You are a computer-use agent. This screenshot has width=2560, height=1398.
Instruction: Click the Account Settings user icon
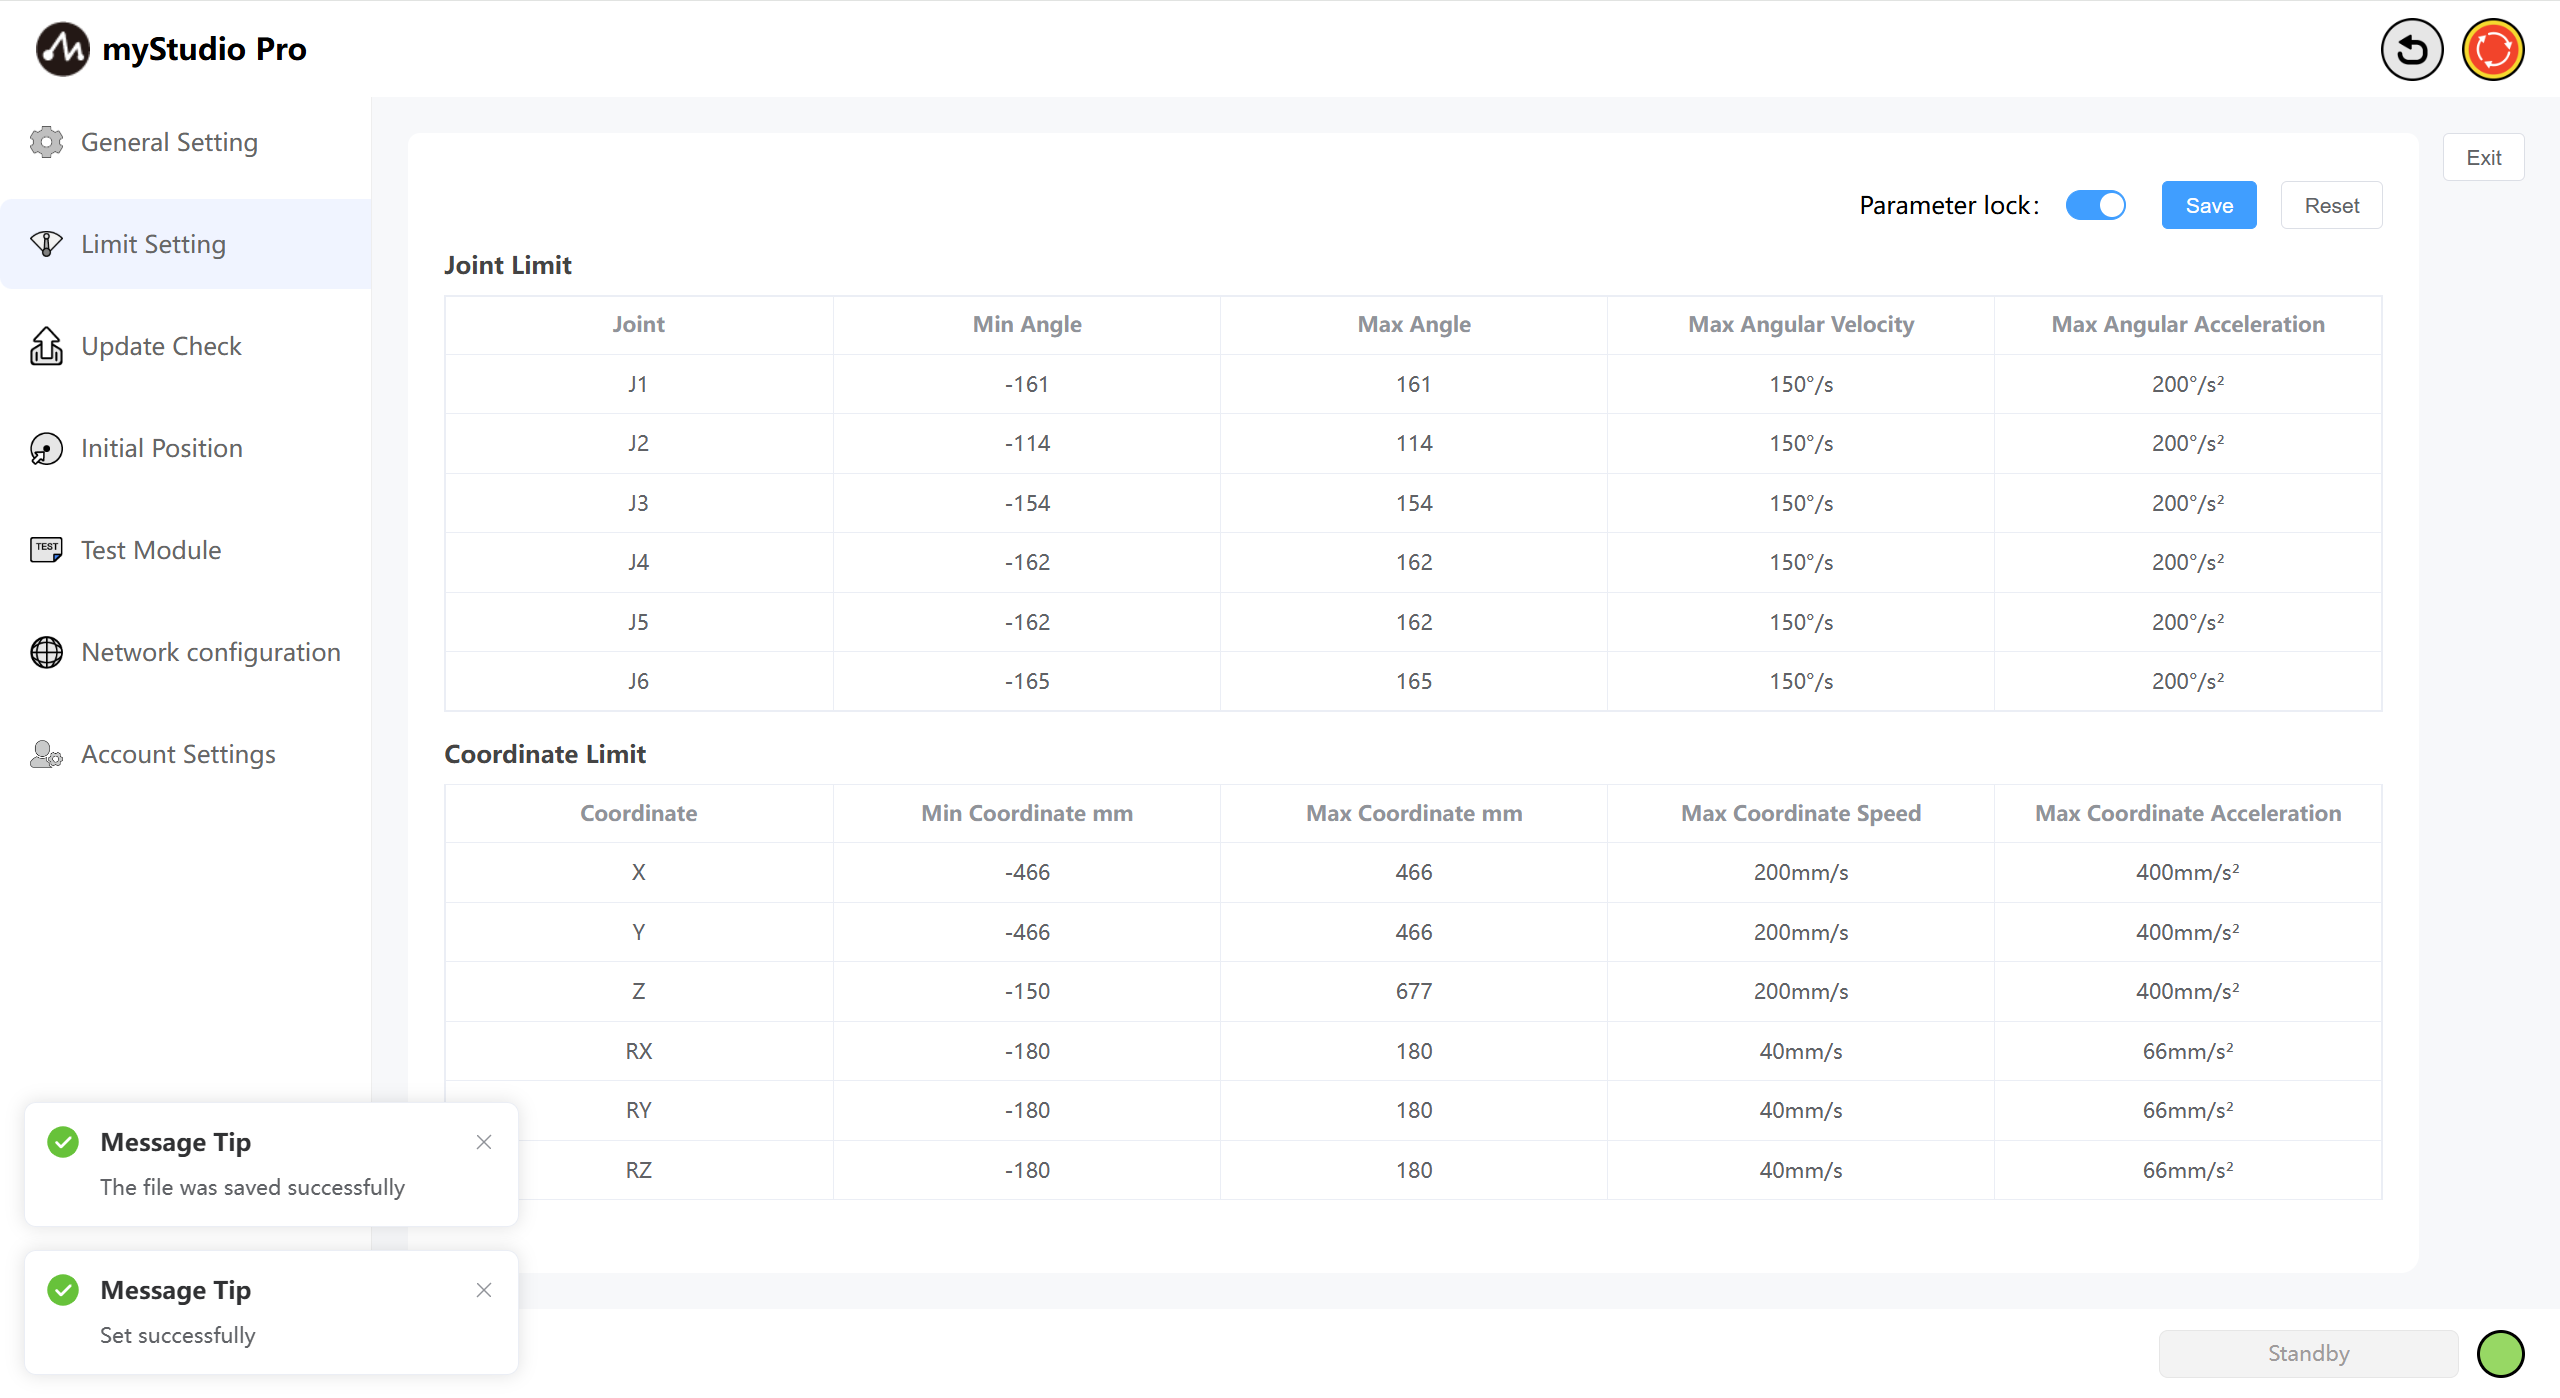(x=46, y=754)
